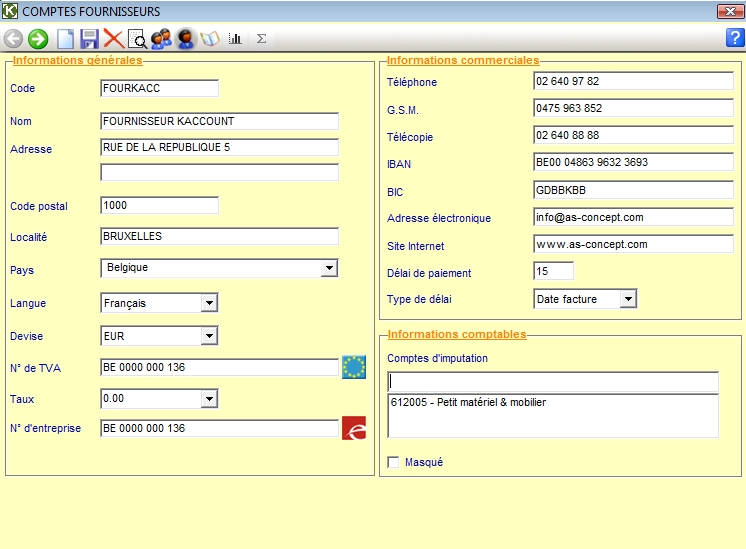Click the BIC field GDBBKBB
This screenshot has height=549, width=746.
point(633,190)
